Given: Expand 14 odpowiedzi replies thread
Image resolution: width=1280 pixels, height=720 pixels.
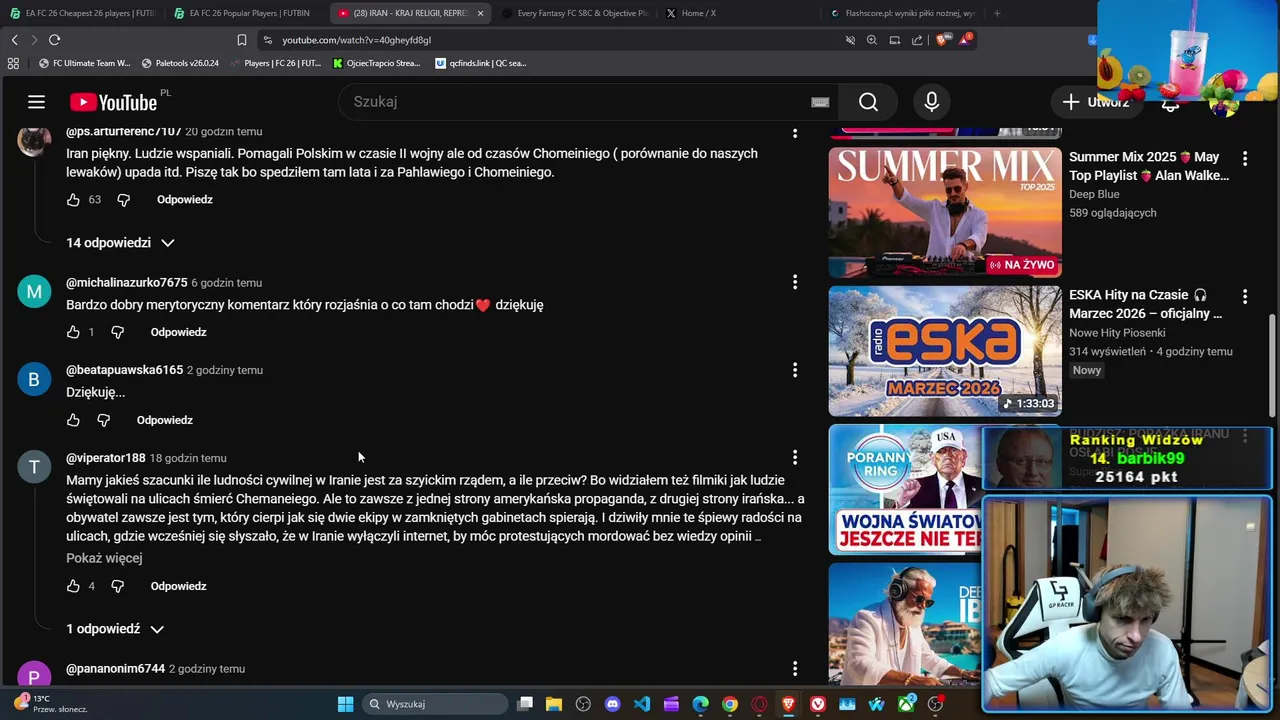Looking at the screenshot, I should (120, 243).
